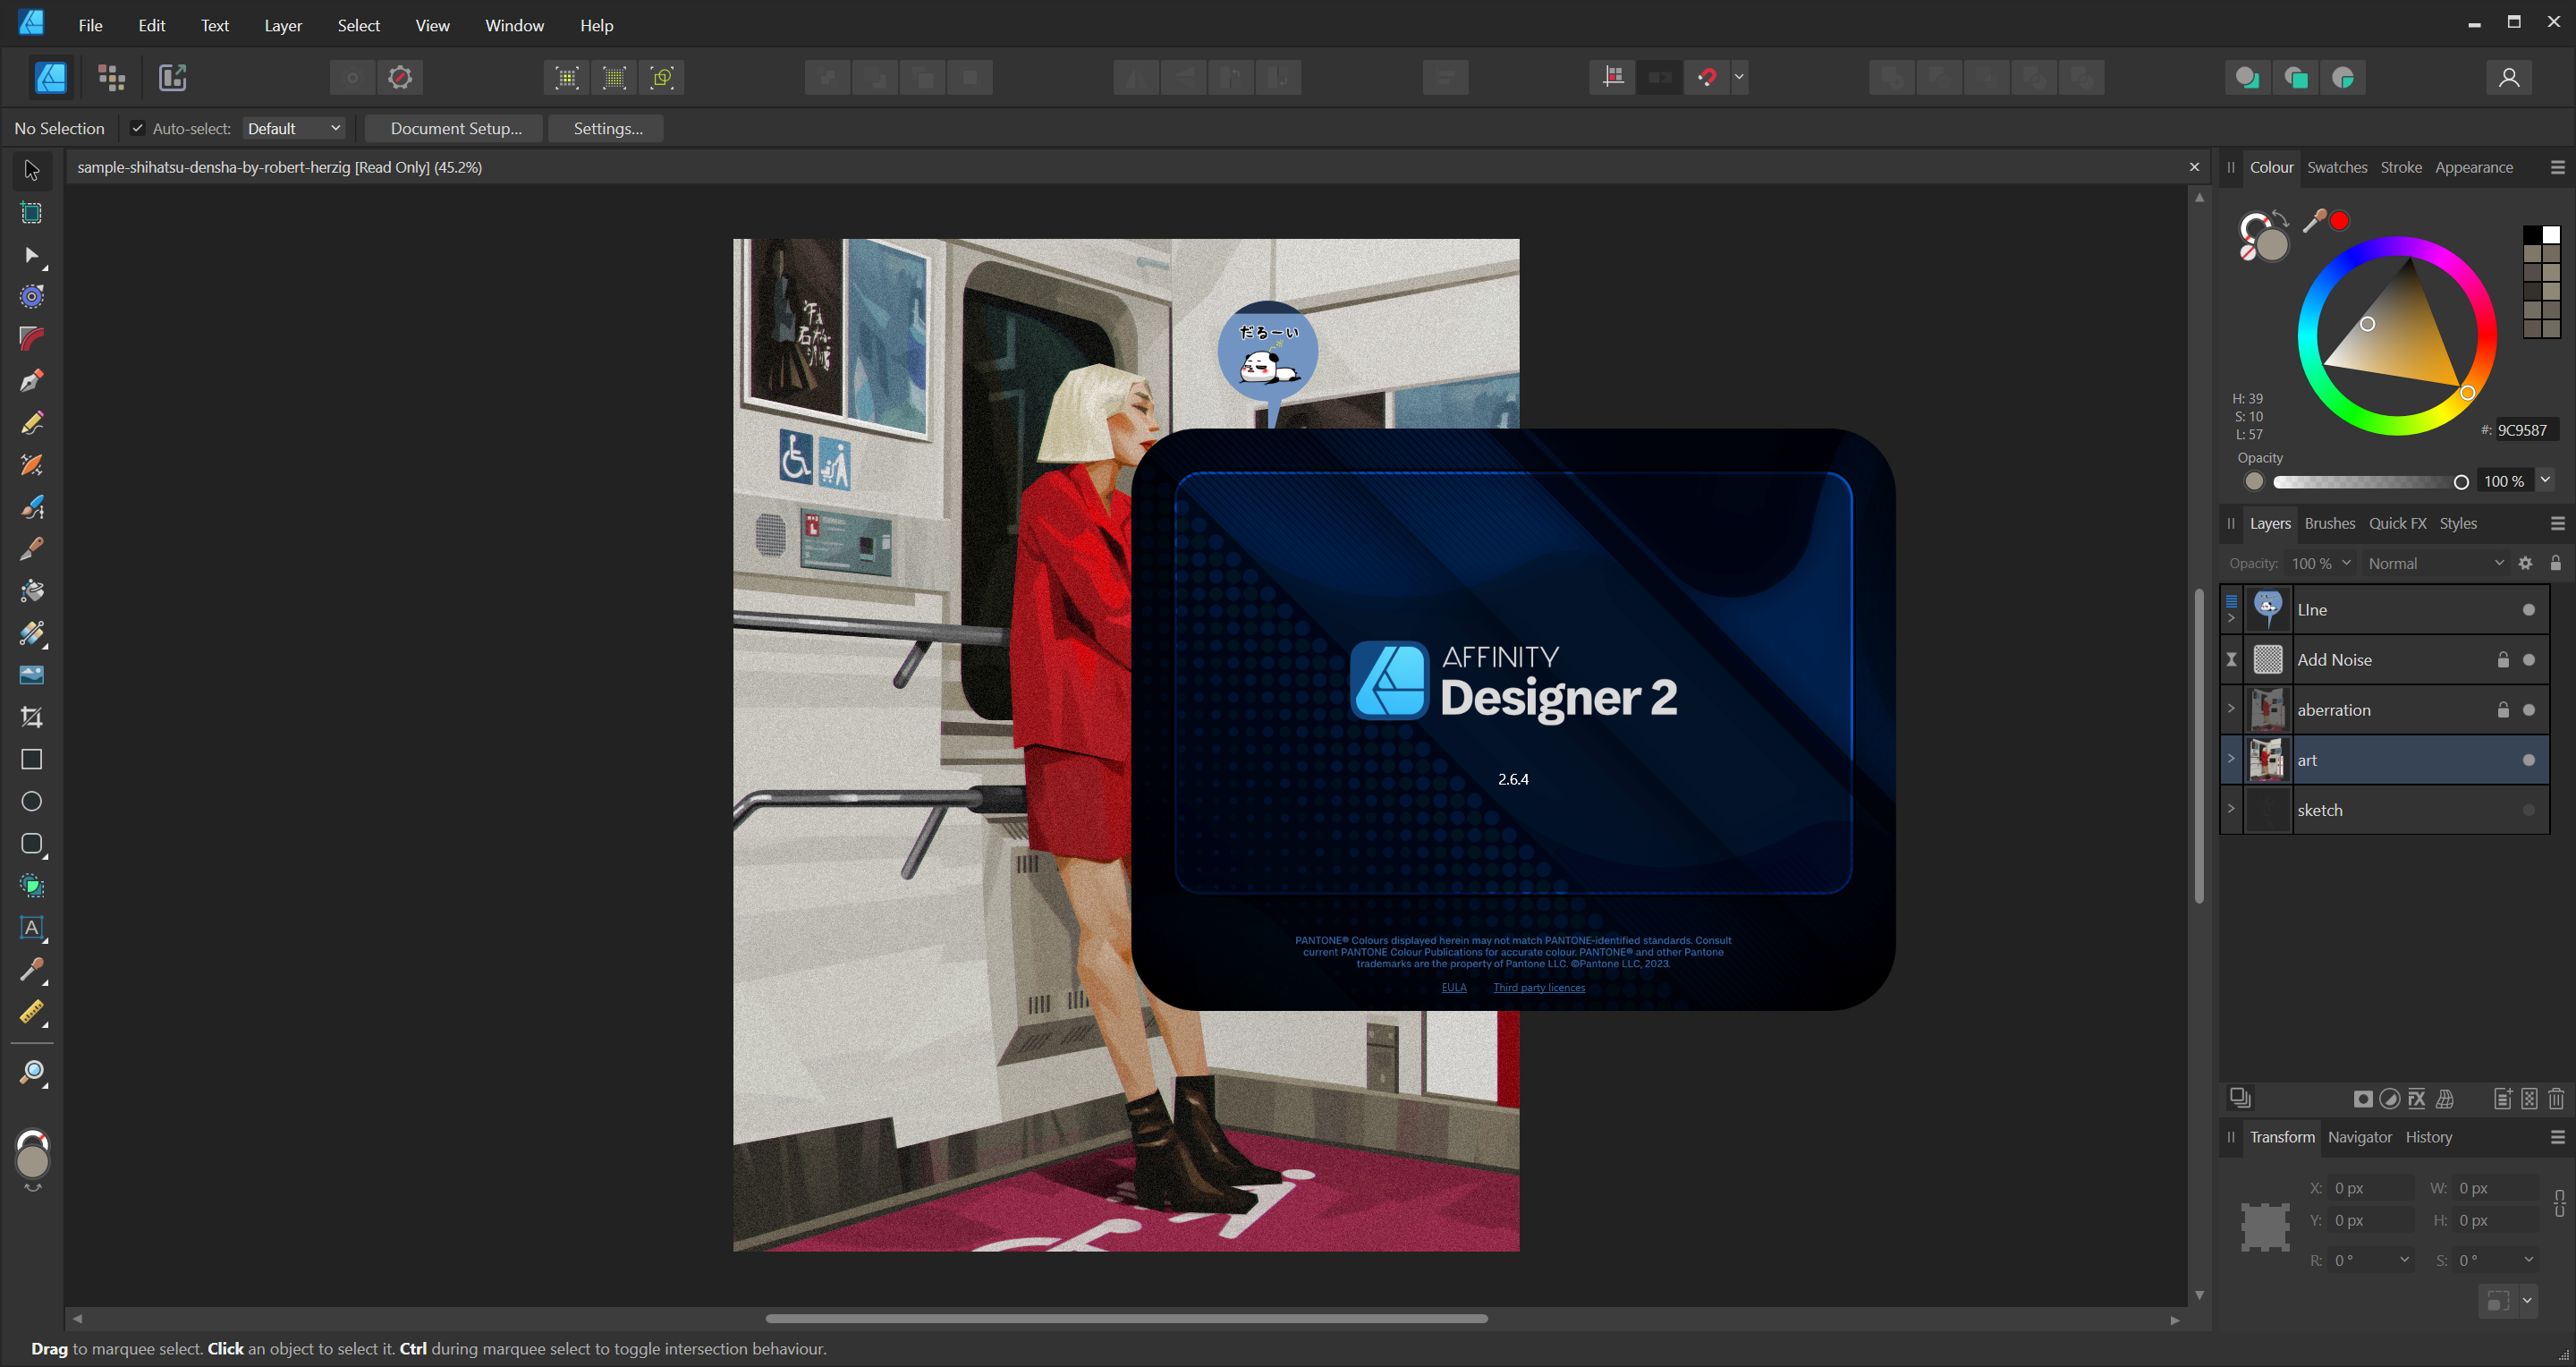The width and height of the screenshot is (2576, 1367).
Task: Select the Node tool
Action: pyautogui.click(x=32, y=255)
